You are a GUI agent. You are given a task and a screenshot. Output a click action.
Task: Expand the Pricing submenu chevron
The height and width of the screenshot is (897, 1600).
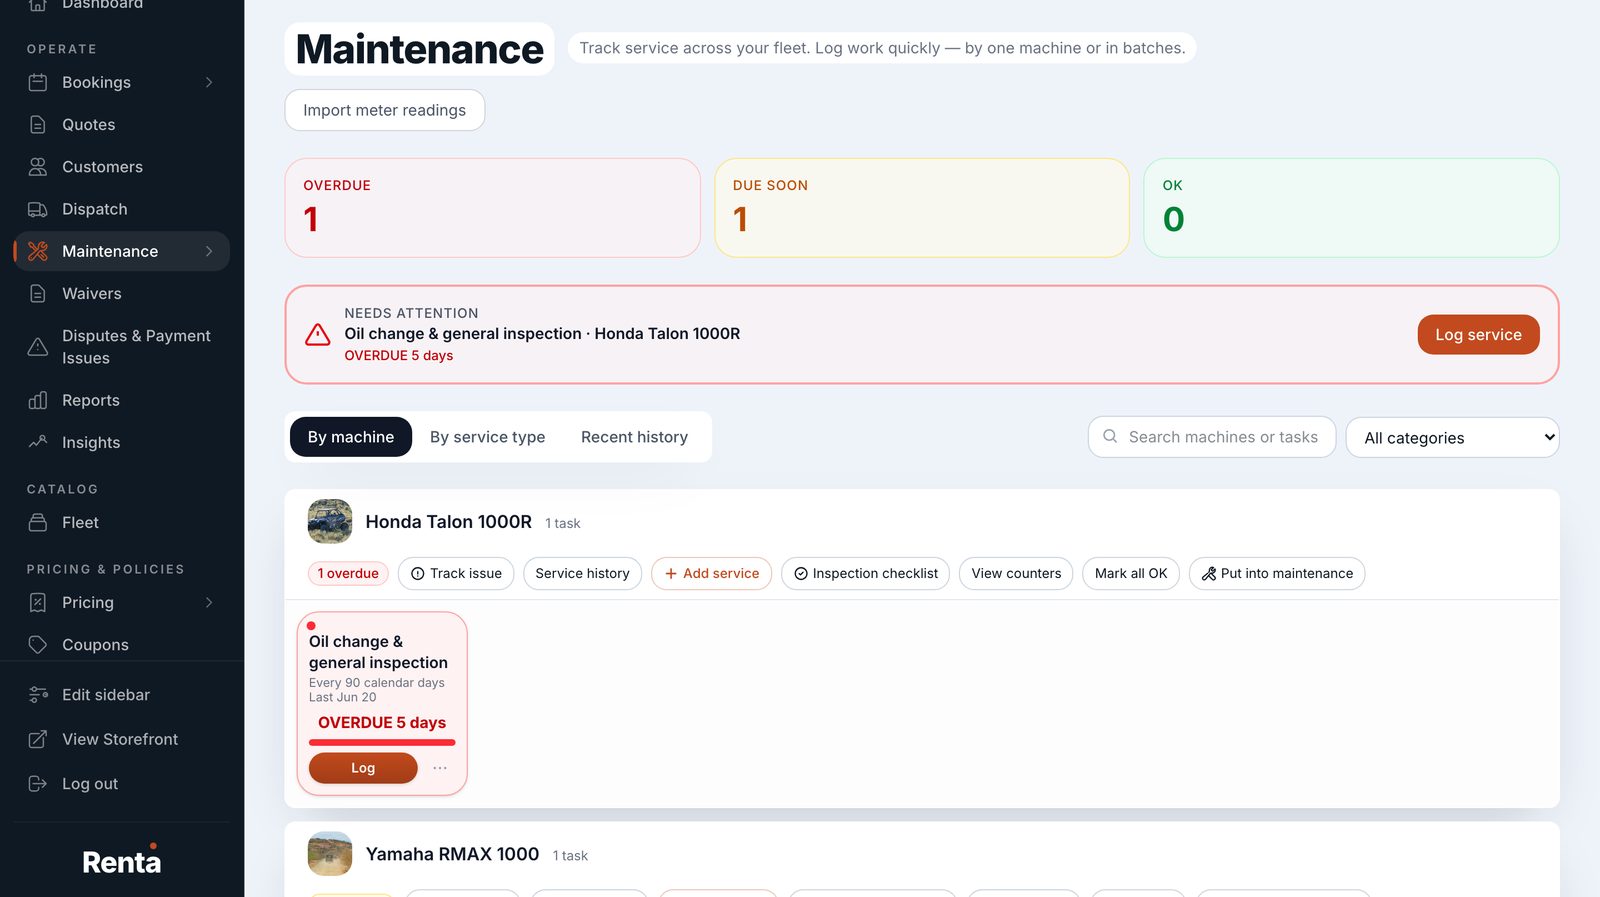pyautogui.click(x=209, y=603)
